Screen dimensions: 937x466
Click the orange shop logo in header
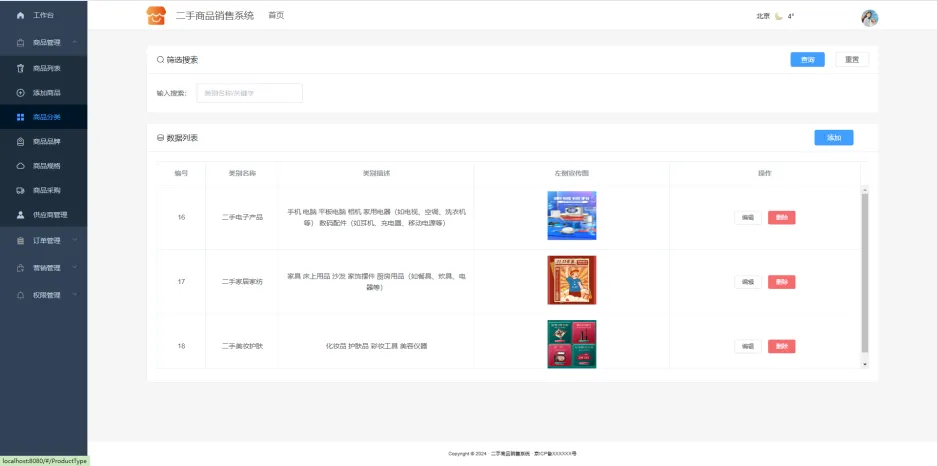(x=156, y=16)
